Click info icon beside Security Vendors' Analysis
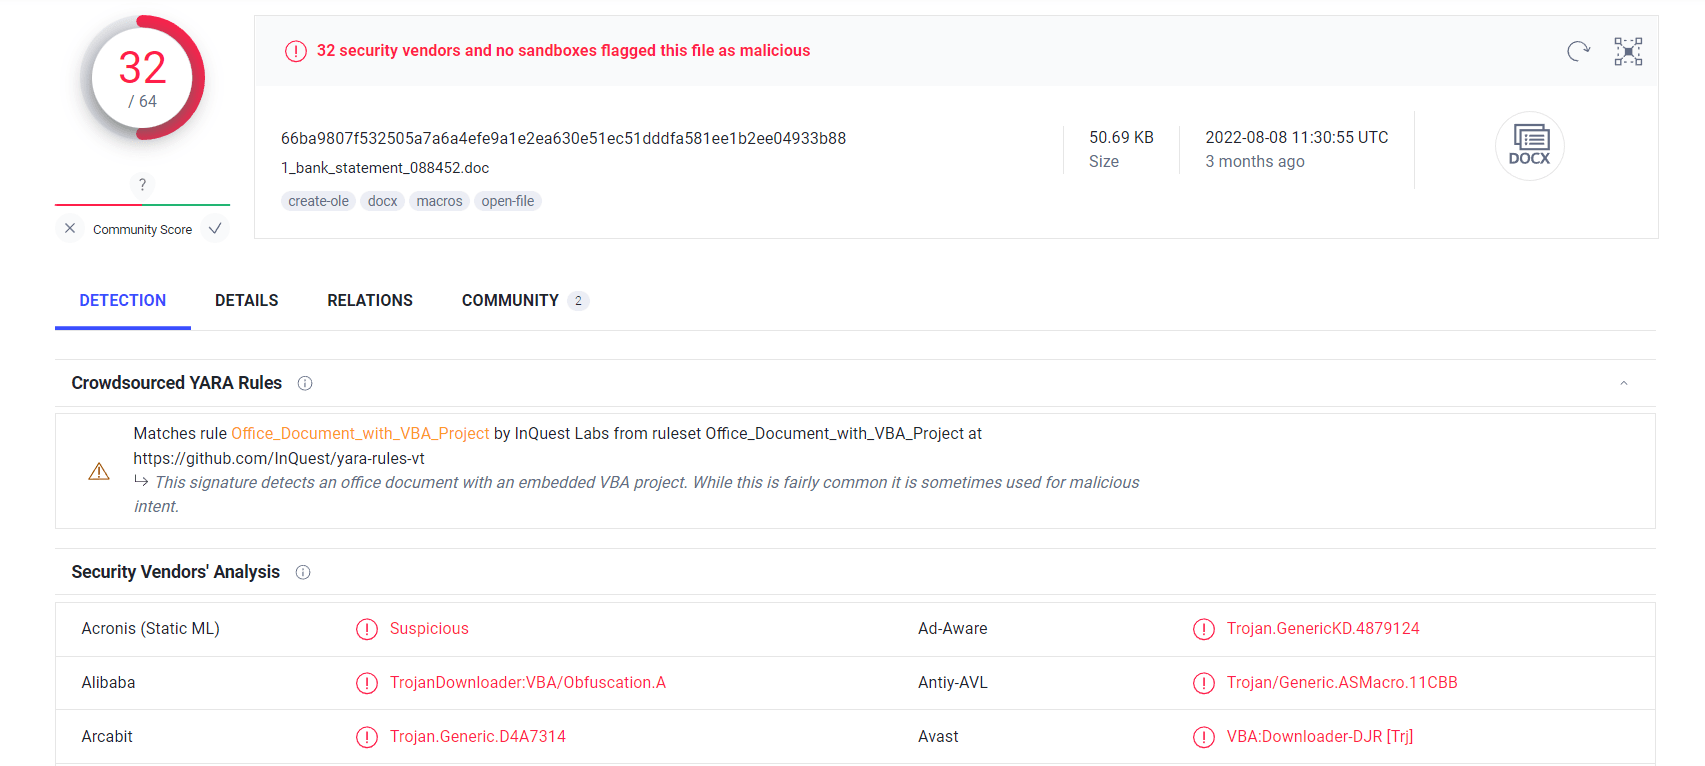This screenshot has width=1705, height=766. (303, 572)
